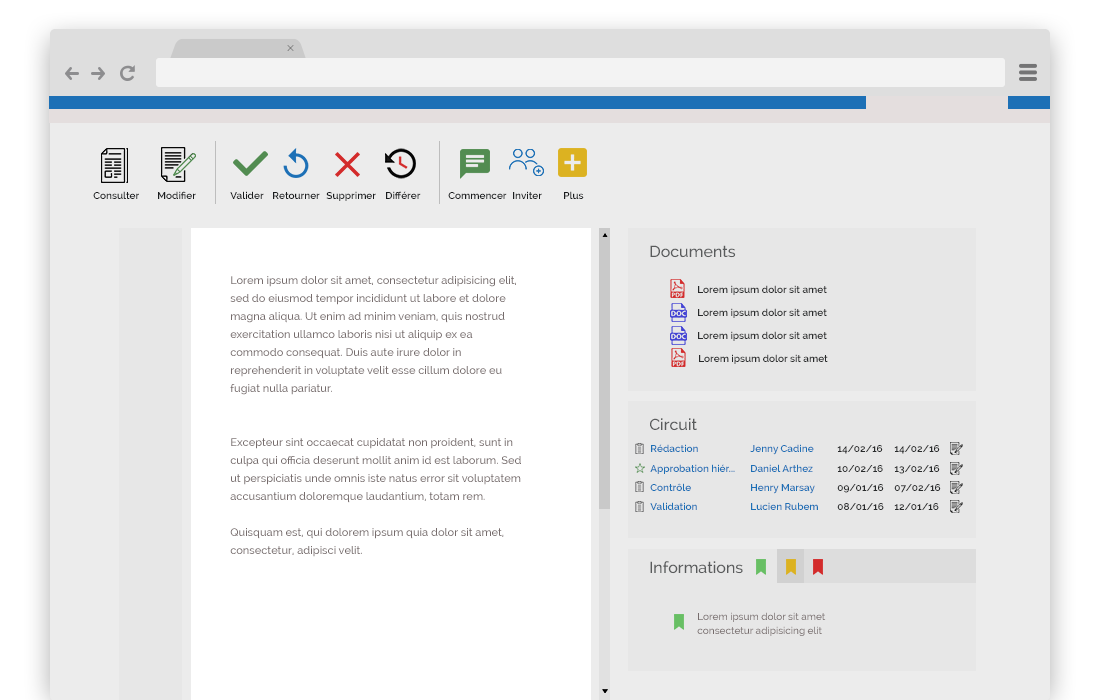Open the yellow Plus button
1100x700 pixels.
pos(572,163)
